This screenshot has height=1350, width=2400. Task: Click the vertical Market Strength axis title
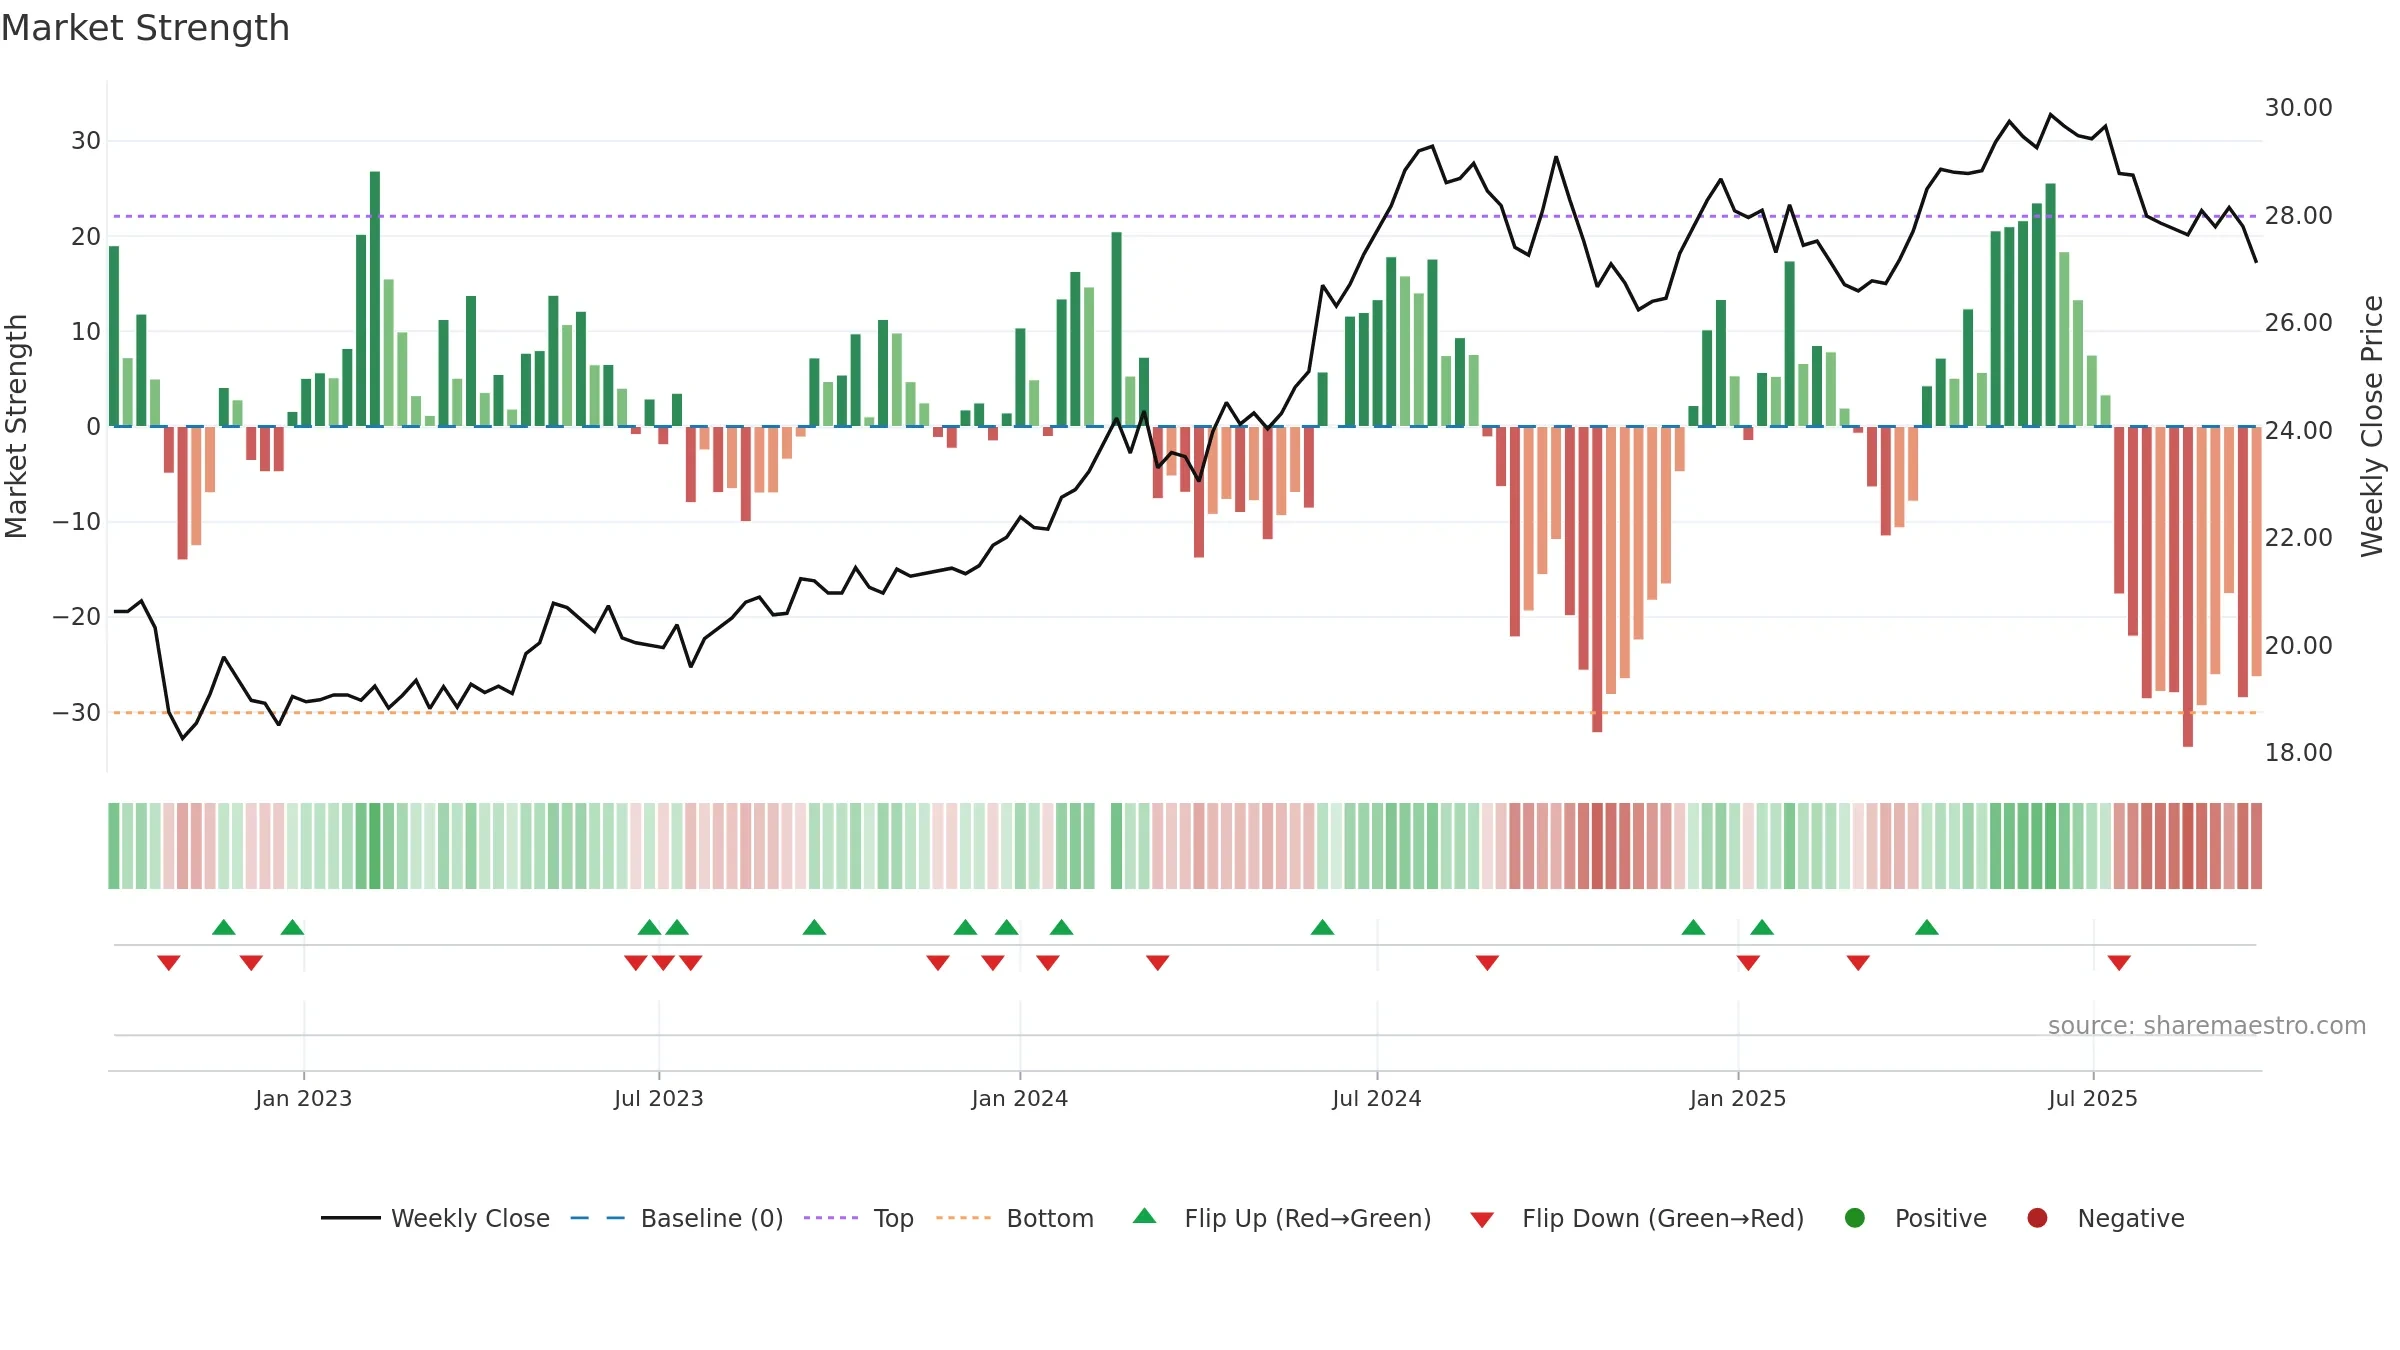pos(17,426)
